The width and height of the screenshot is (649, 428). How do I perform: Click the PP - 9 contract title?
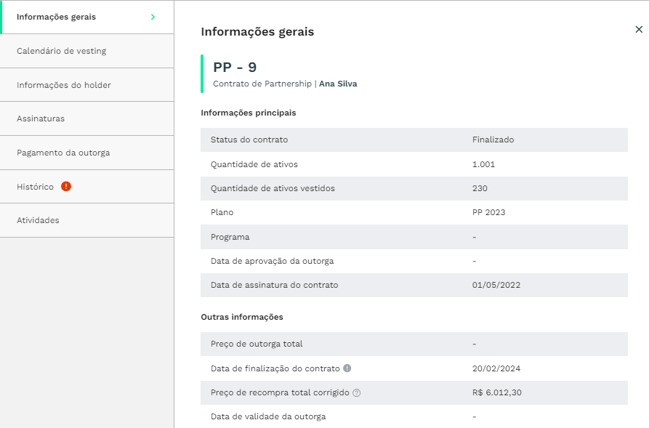[235, 67]
